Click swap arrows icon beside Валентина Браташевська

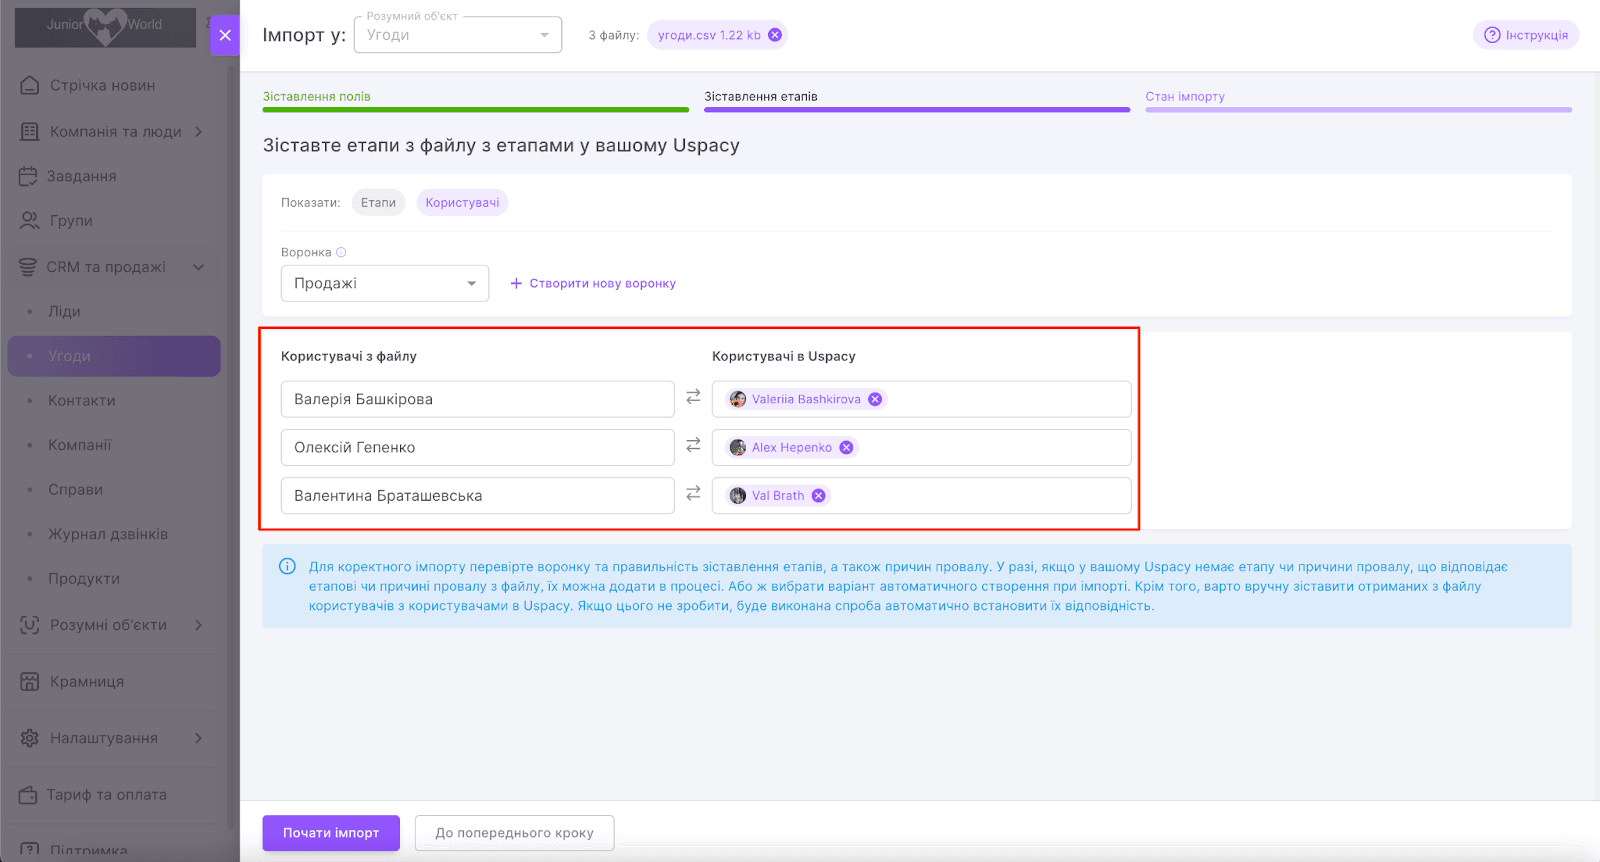tap(693, 494)
